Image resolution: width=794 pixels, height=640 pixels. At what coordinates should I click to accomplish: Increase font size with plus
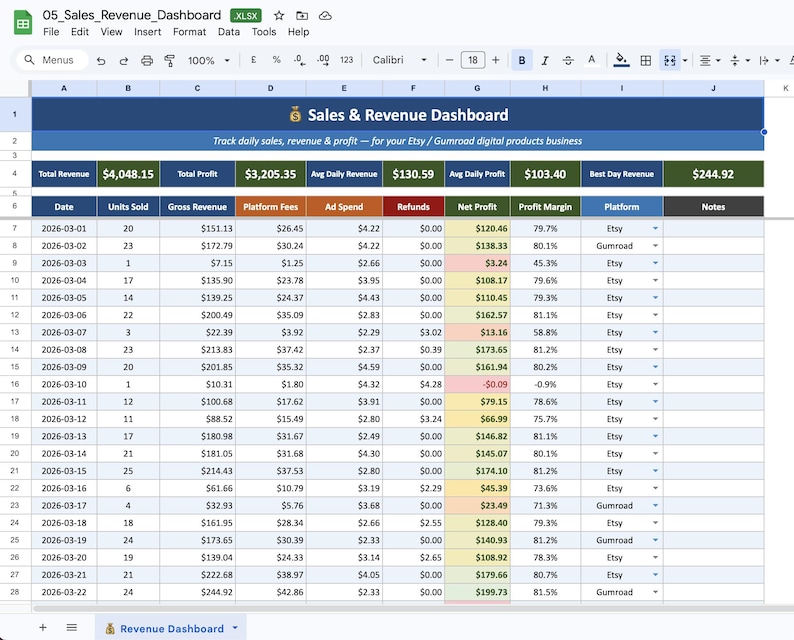click(x=496, y=60)
